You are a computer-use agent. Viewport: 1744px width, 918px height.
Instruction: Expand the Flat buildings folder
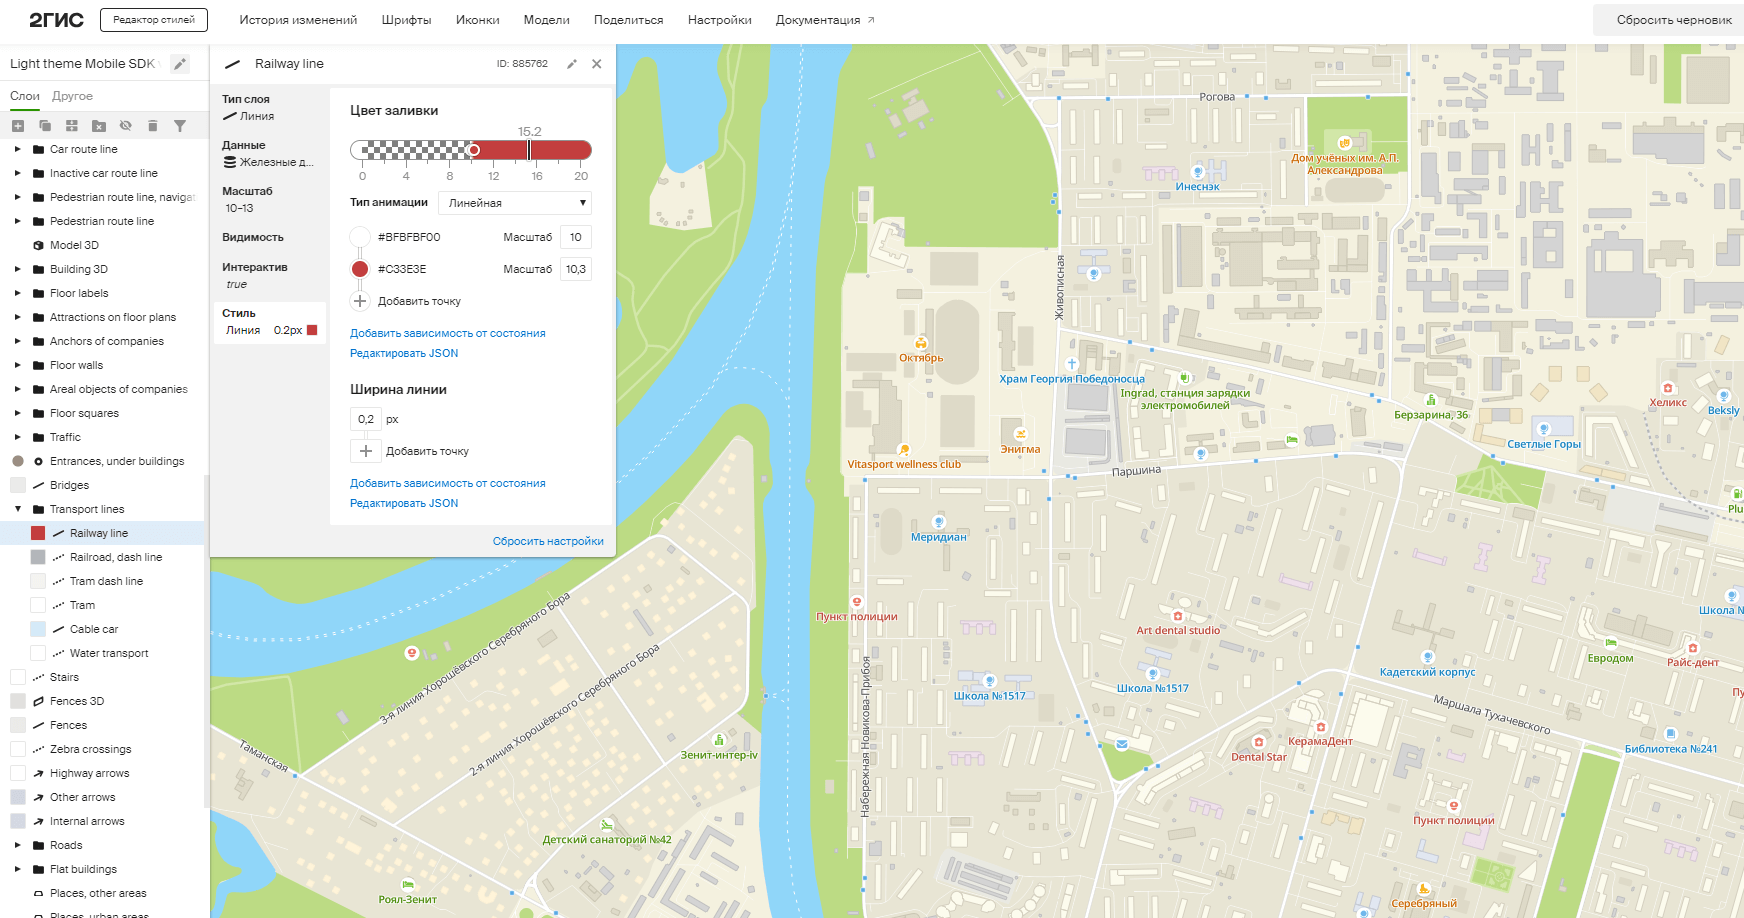17,869
